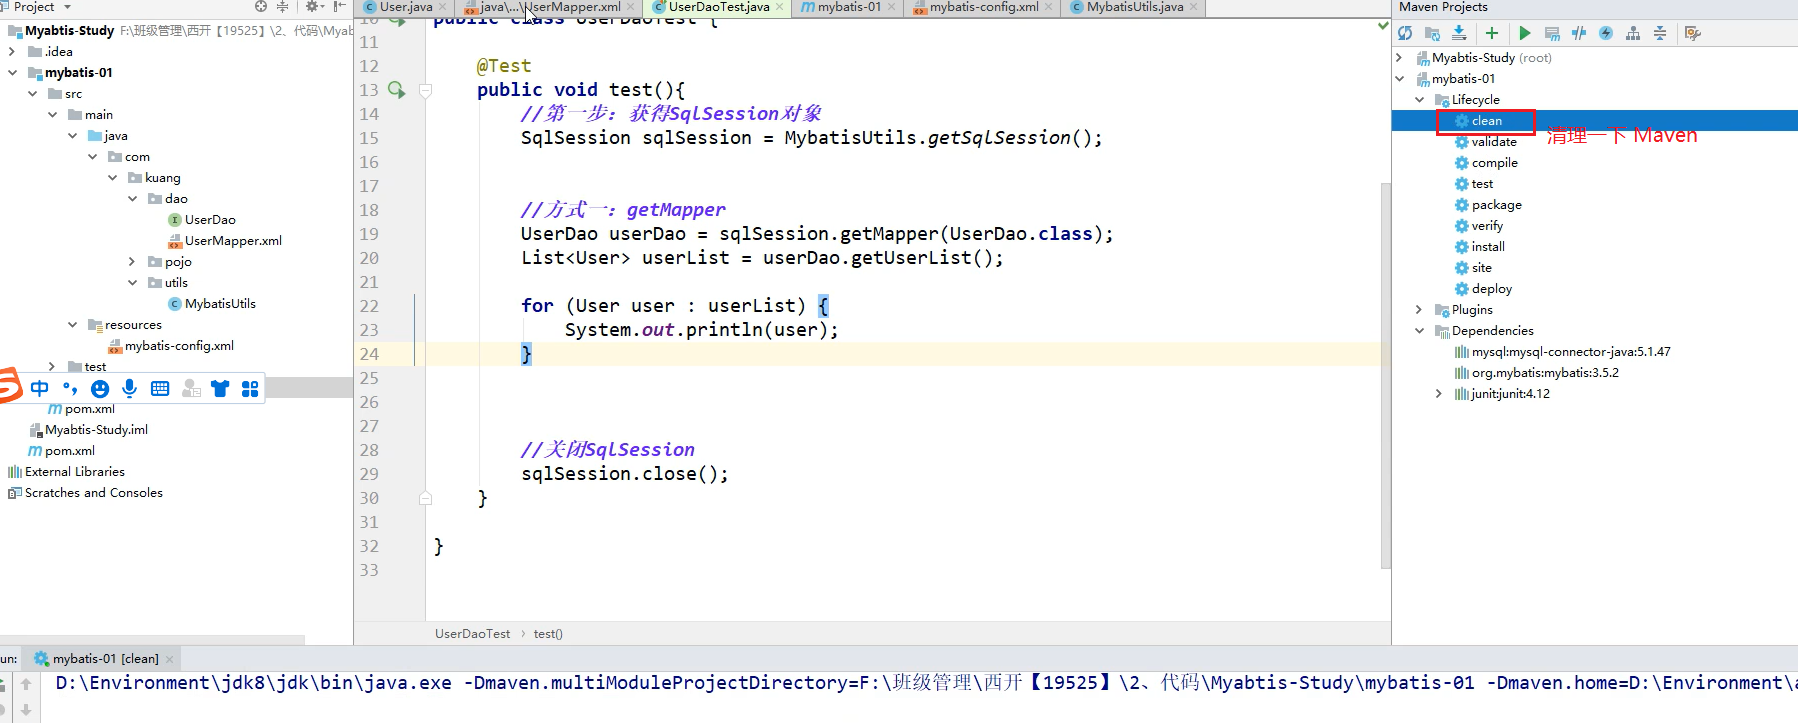
Task: Close mybatis-config.xml tab
Action: tap(1048, 7)
